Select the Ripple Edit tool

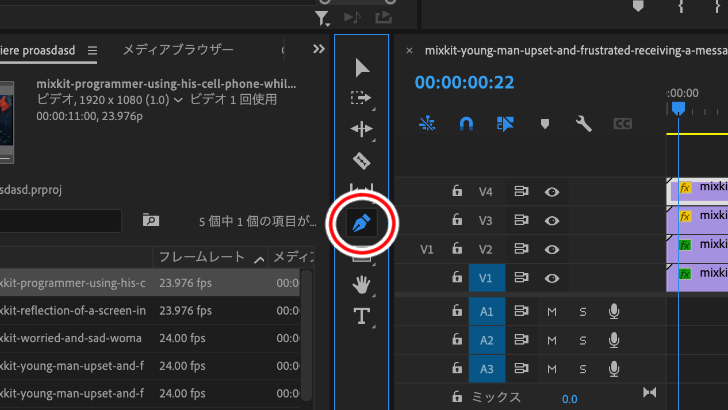[361, 129]
